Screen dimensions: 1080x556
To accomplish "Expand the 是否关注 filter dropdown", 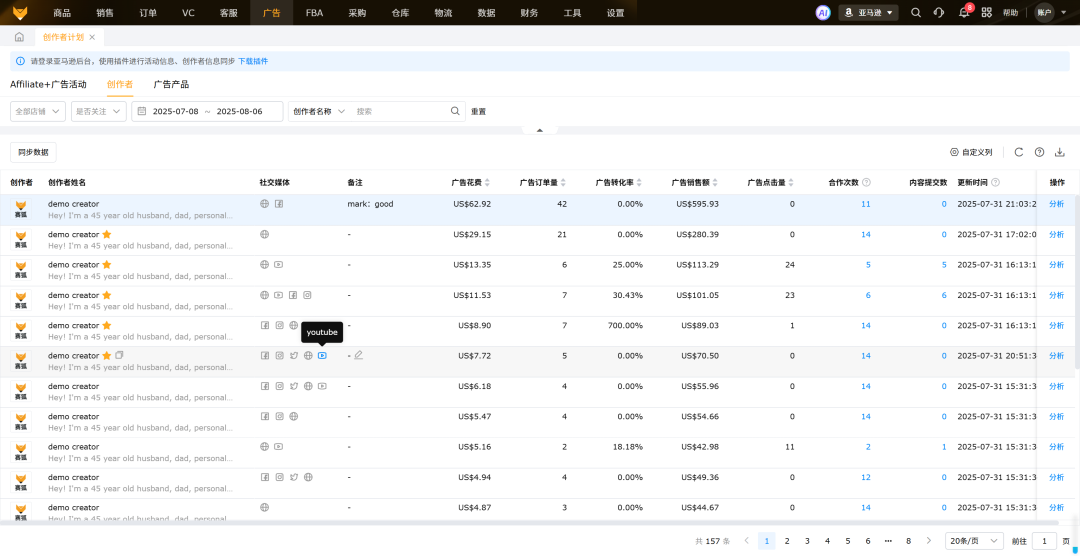I will point(99,111).
